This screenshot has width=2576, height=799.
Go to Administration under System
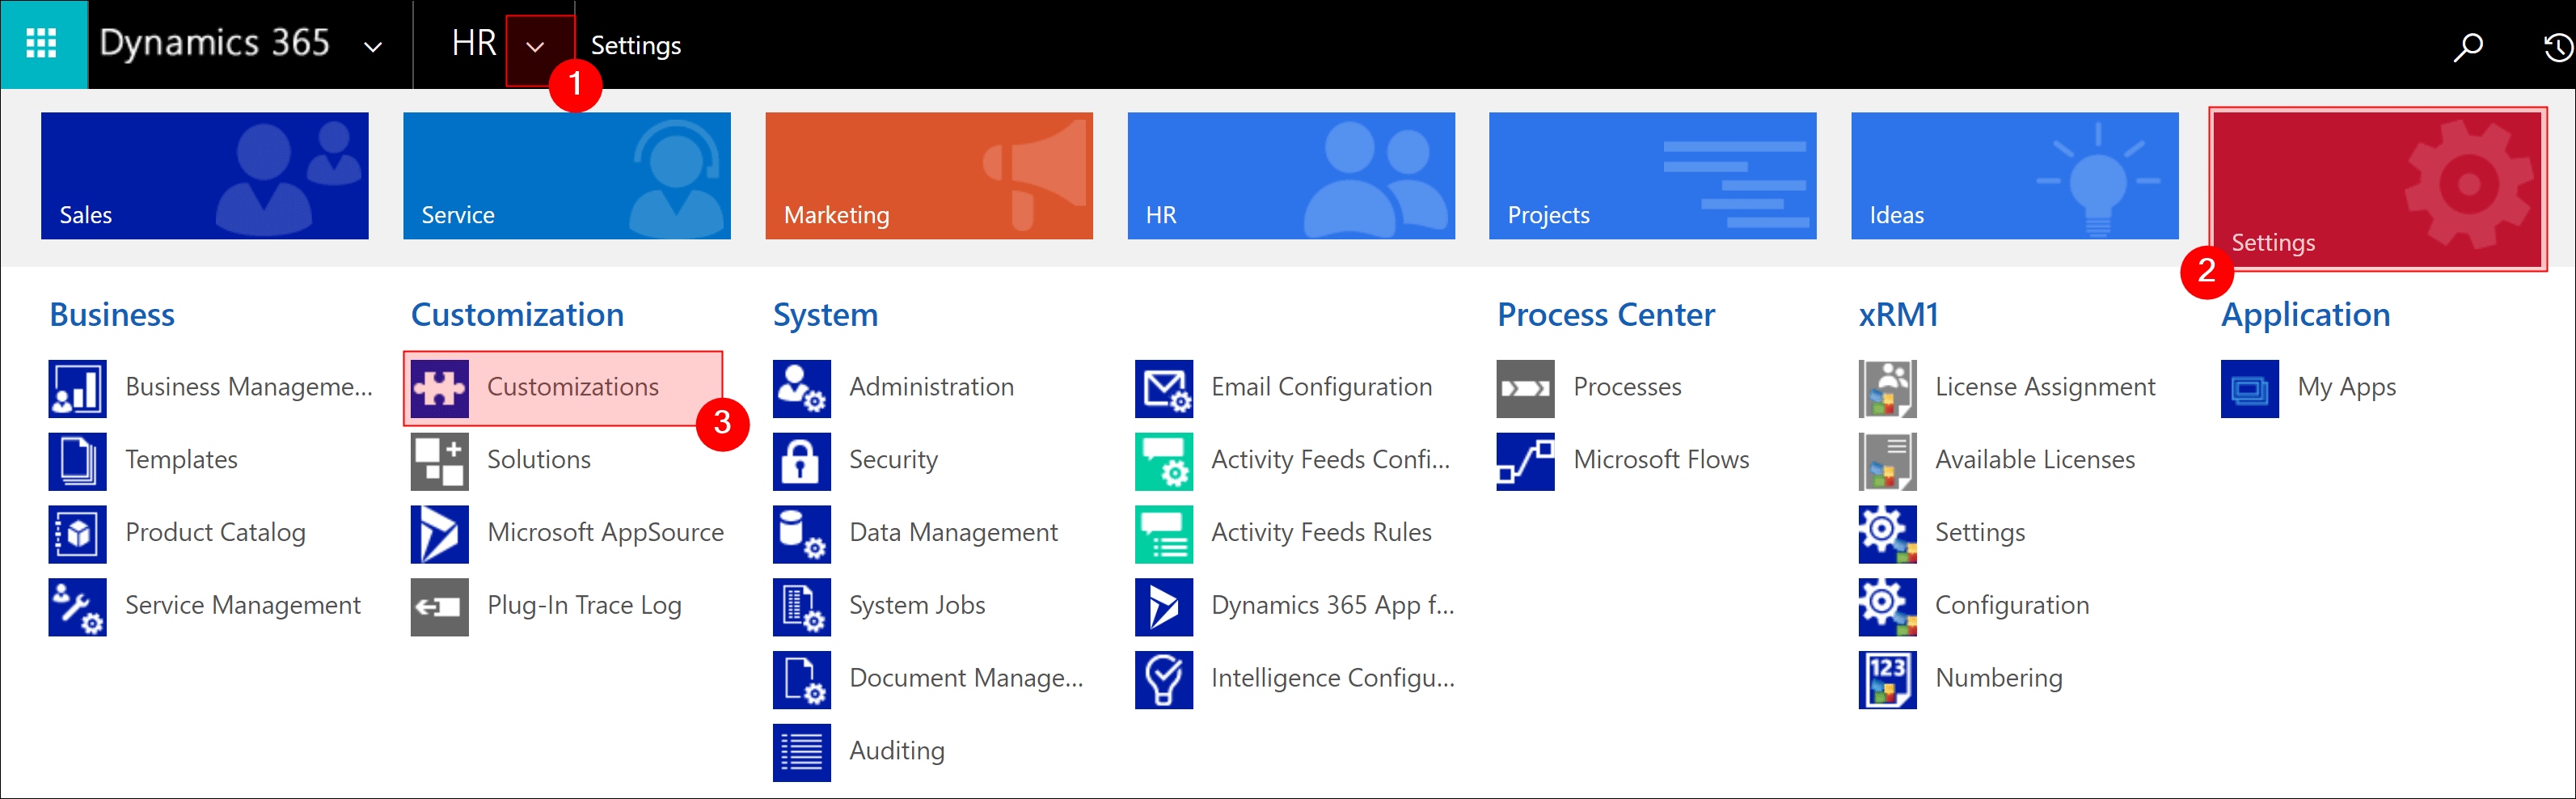(930, 387)
